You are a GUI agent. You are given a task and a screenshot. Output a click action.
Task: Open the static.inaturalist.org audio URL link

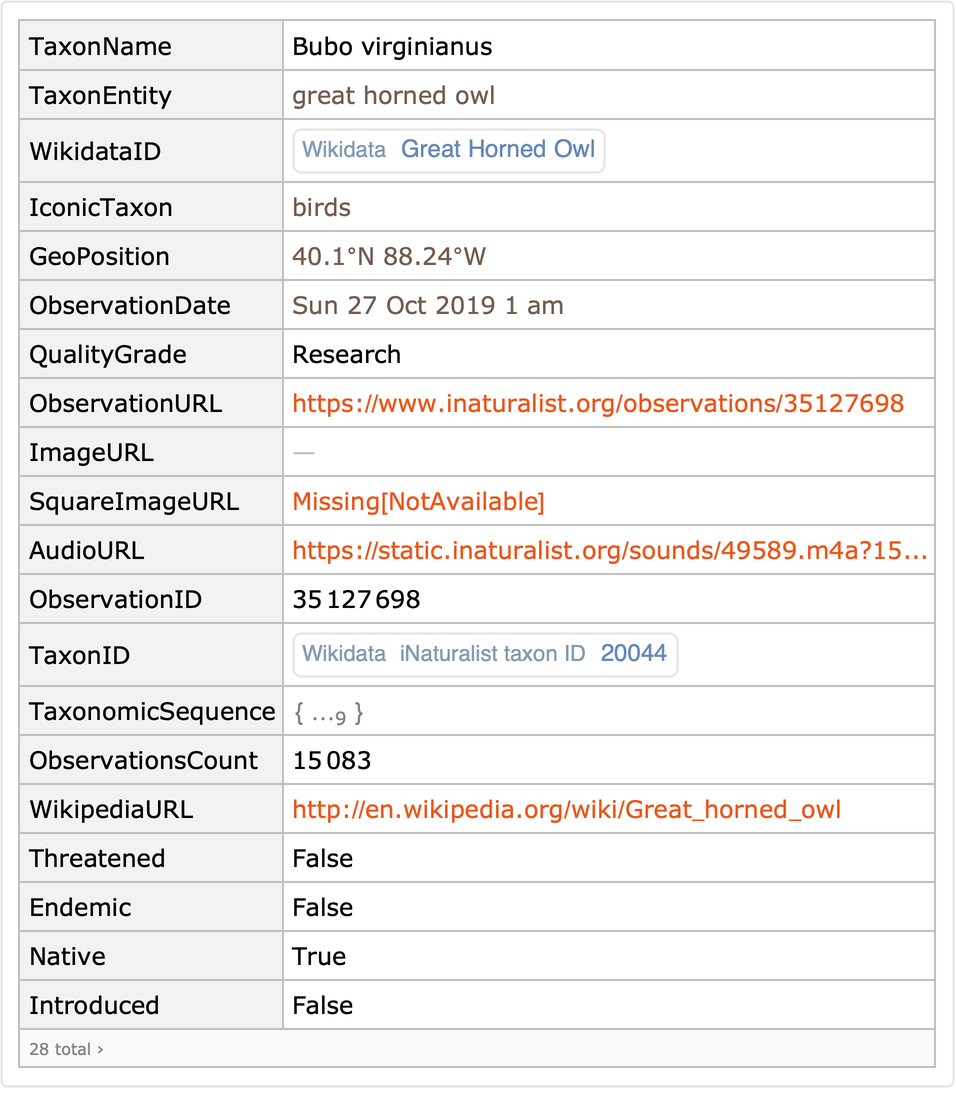[609, 551]
